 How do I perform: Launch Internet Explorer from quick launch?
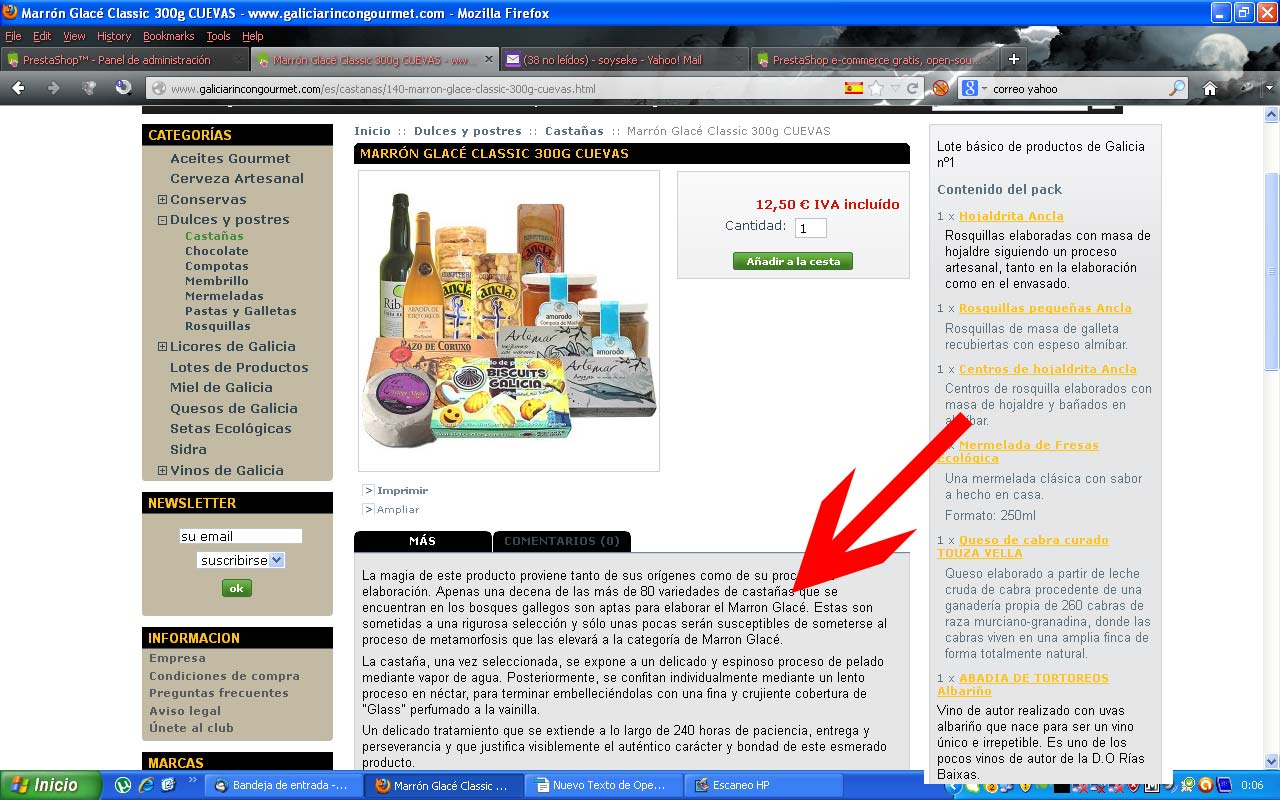(146, 785)
